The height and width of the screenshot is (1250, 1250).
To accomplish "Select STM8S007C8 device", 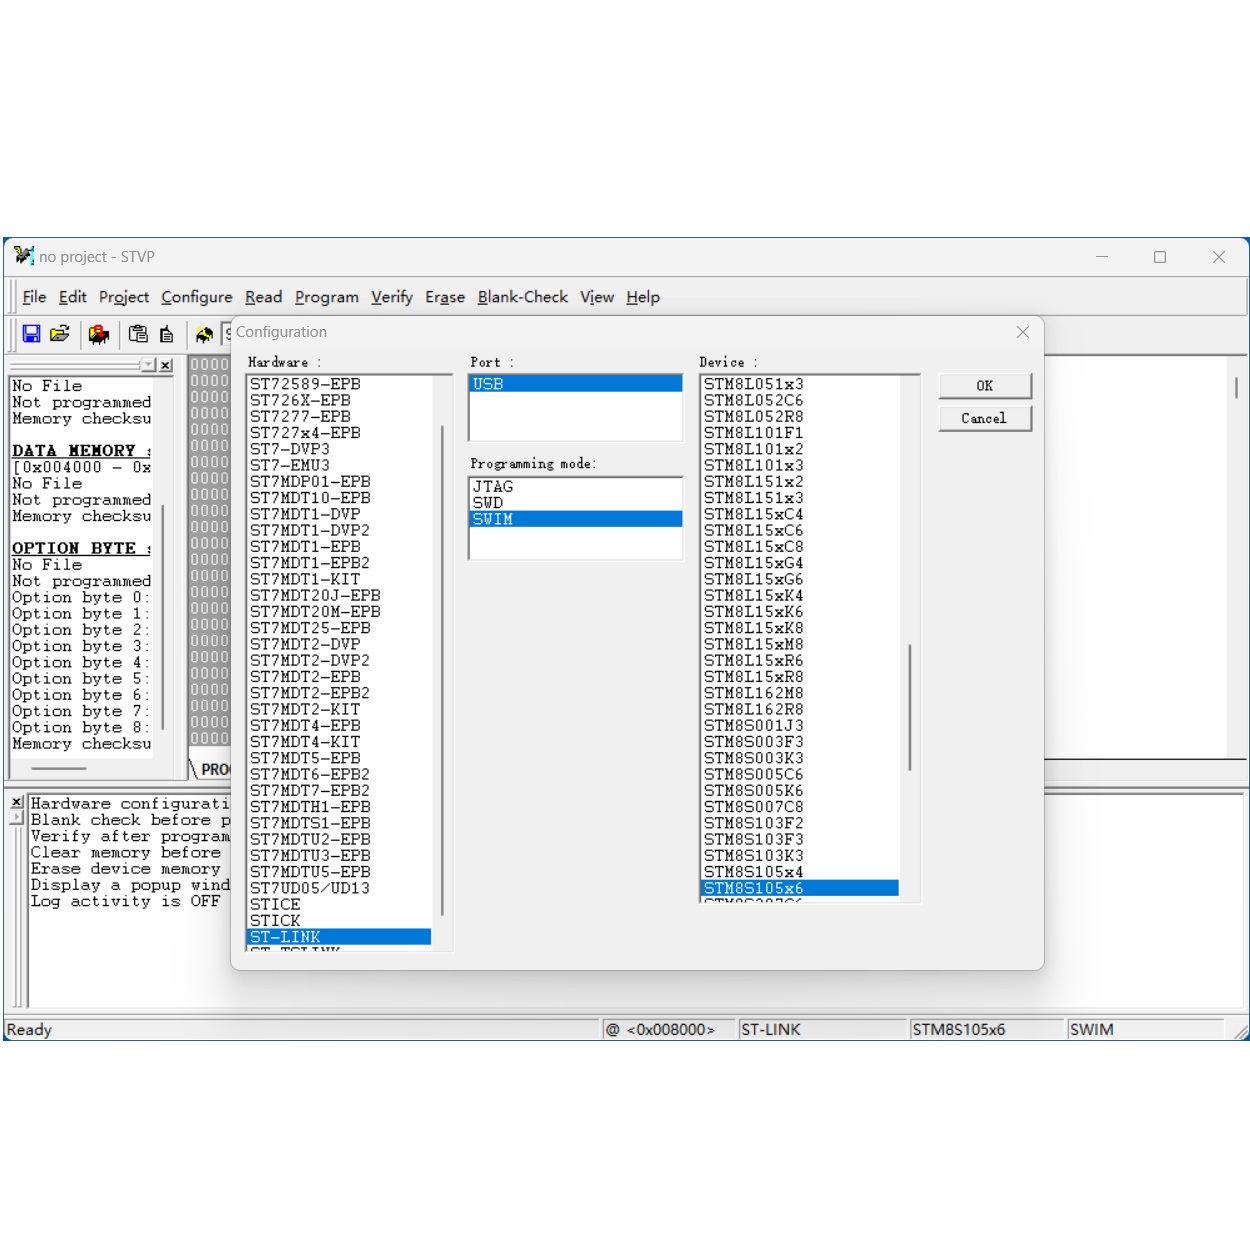I will 799,807.
